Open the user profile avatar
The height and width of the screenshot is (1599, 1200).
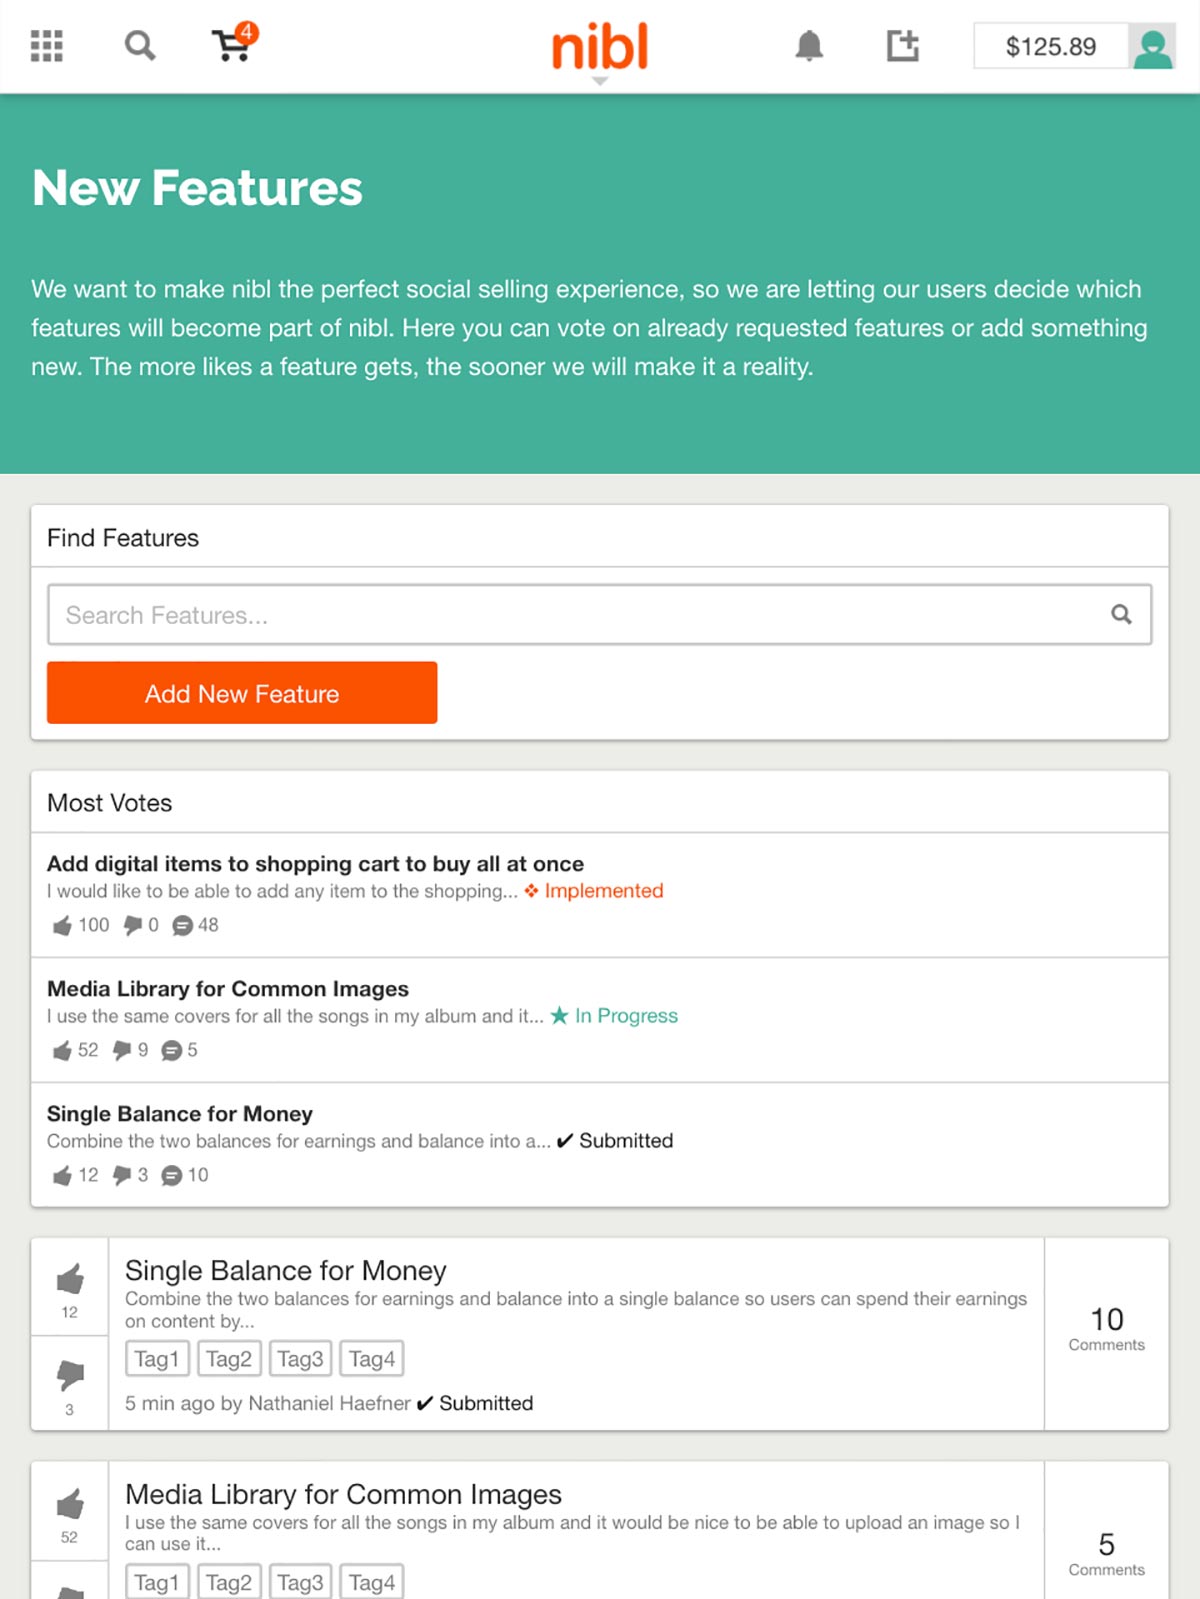coord(1152,47)
